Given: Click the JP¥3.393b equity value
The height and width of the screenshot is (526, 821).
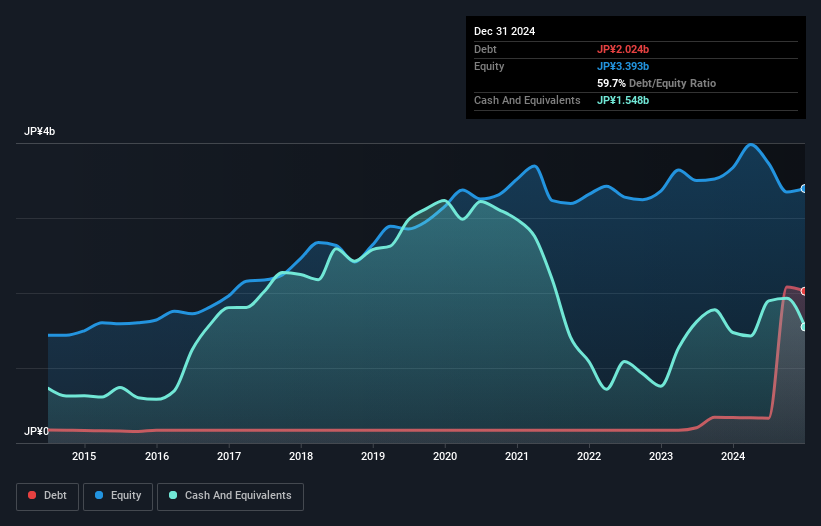Looking at the screenshot, I should tap(623, 66).
